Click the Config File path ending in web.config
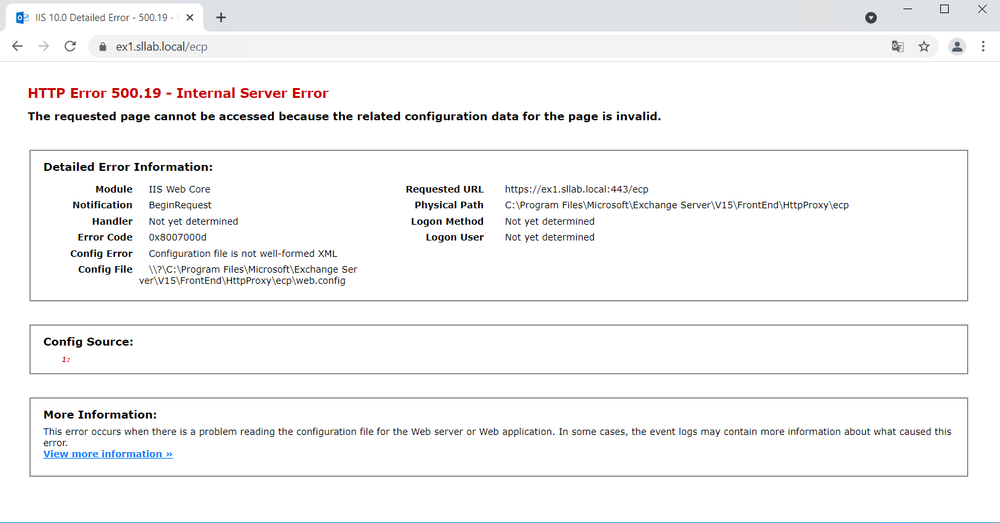This screenshot has width=1000, height=523. 248,275
